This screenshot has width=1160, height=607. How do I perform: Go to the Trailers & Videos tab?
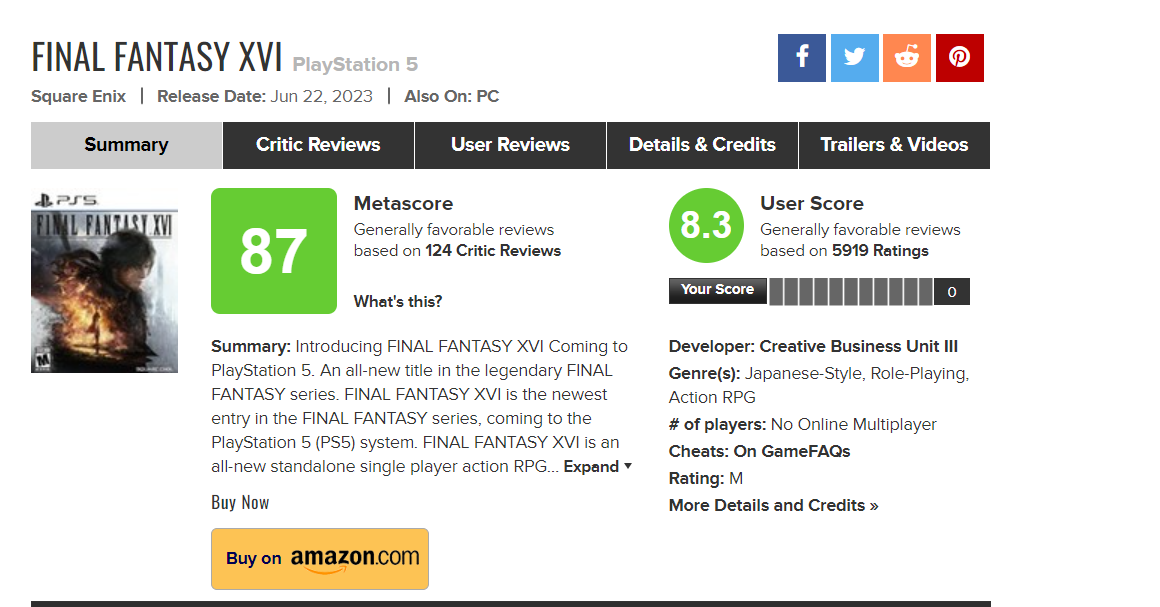pos(894,145)
